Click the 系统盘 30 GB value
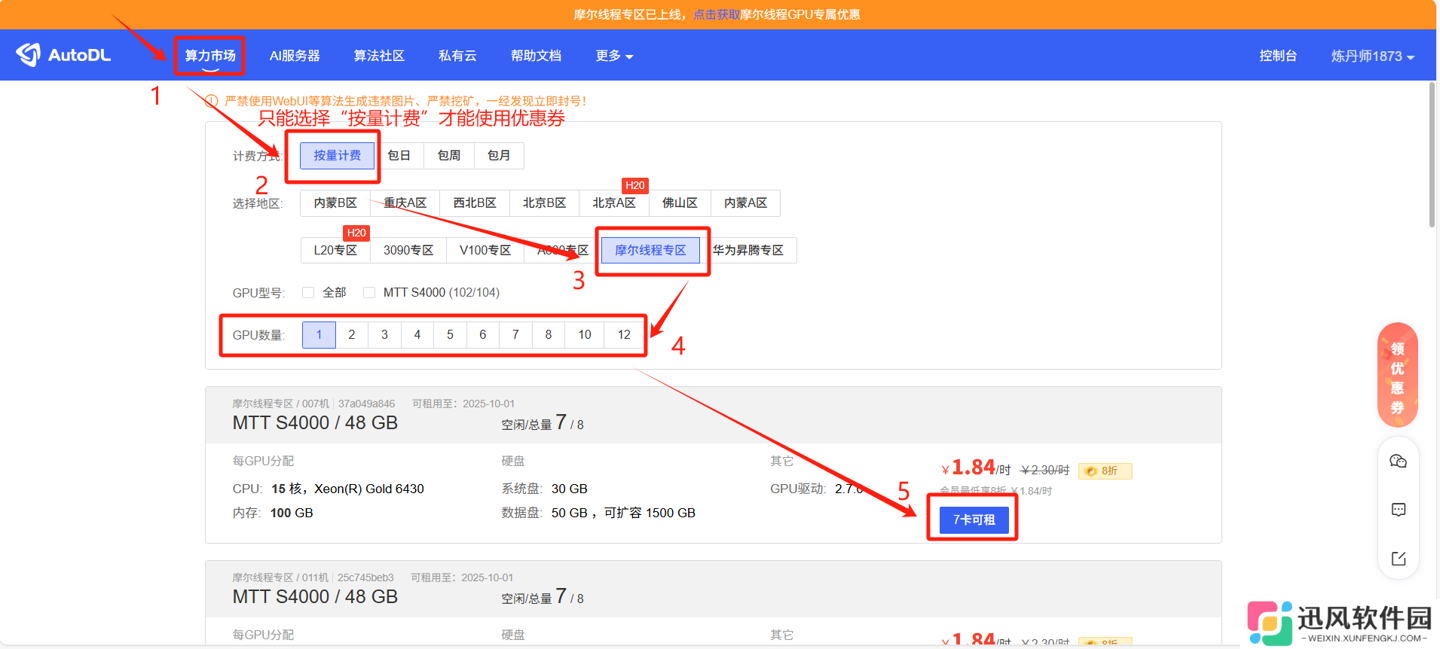 coord(570,489)
